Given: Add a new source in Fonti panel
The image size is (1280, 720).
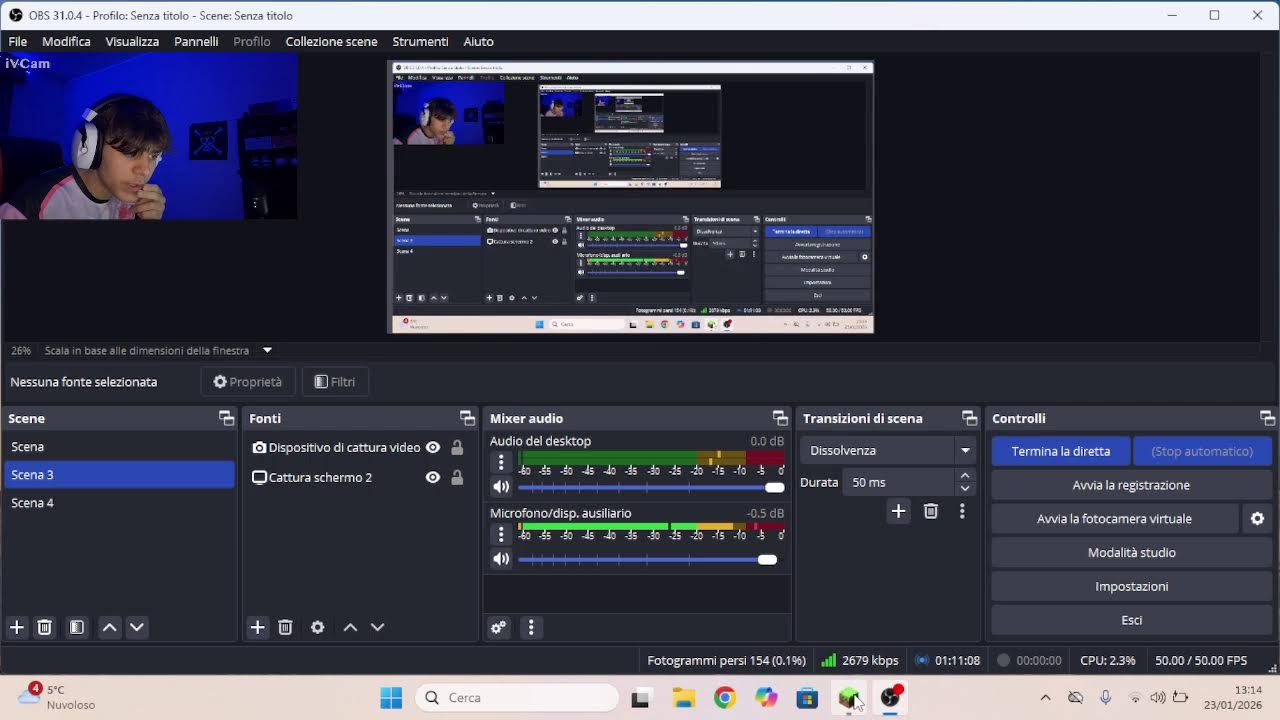Looking at the screenshot, I should tap(258, 627).
